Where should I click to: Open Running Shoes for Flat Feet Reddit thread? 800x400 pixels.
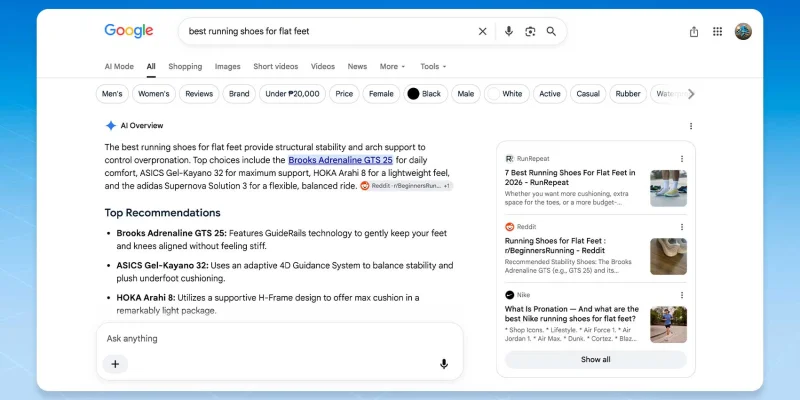click(x=555, y=245)
